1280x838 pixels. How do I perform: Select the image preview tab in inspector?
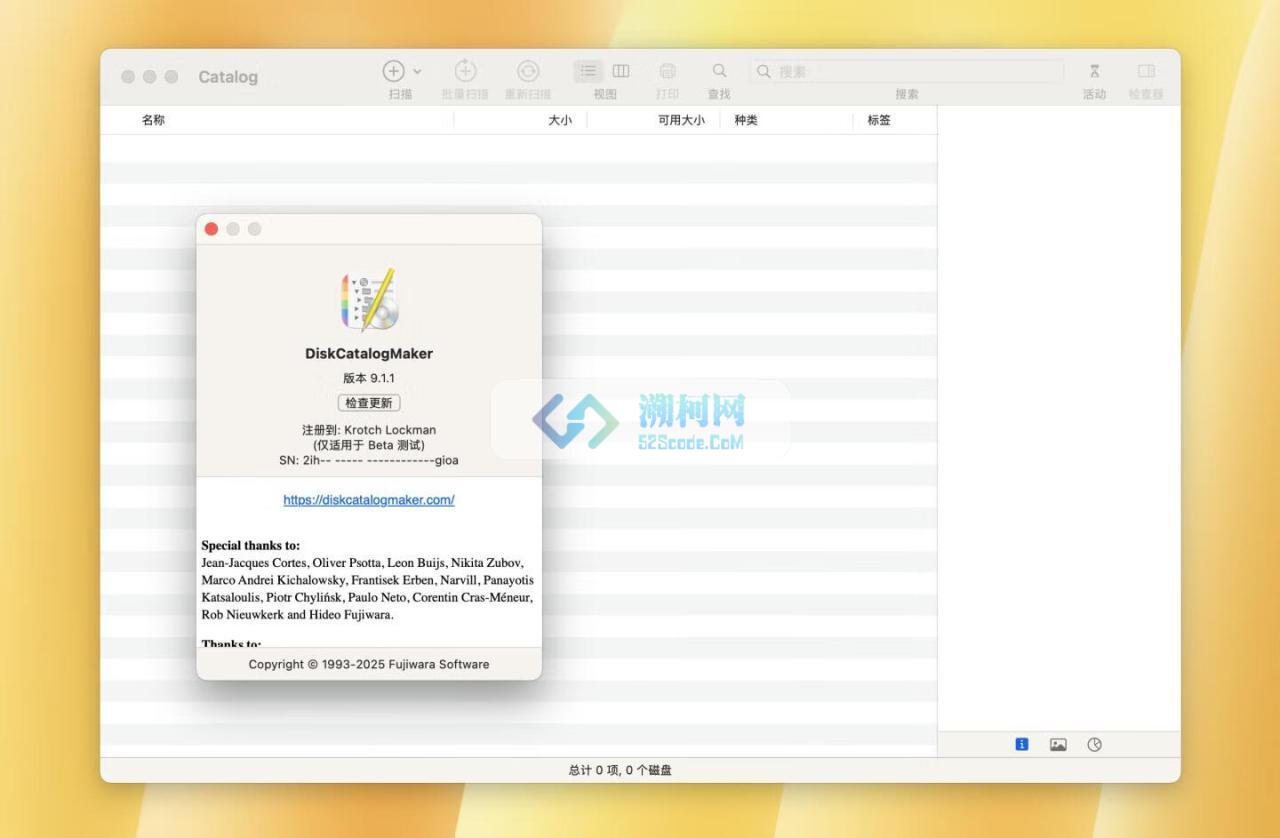pyautogui.click(x=1058, y=744)
